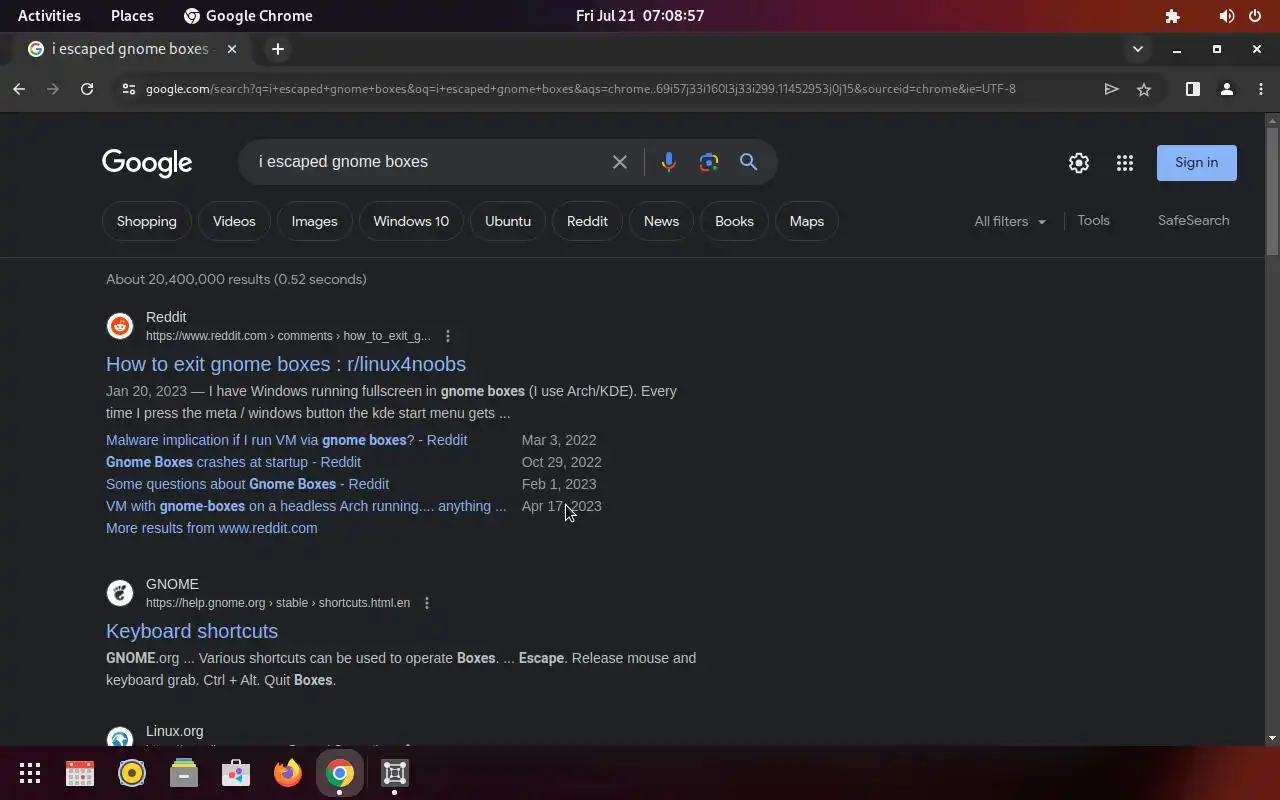Open 'How to exit gnome boxes' result
This screenshot has height=800, width=1280.
pyautogui.click(x=286, y=364)
